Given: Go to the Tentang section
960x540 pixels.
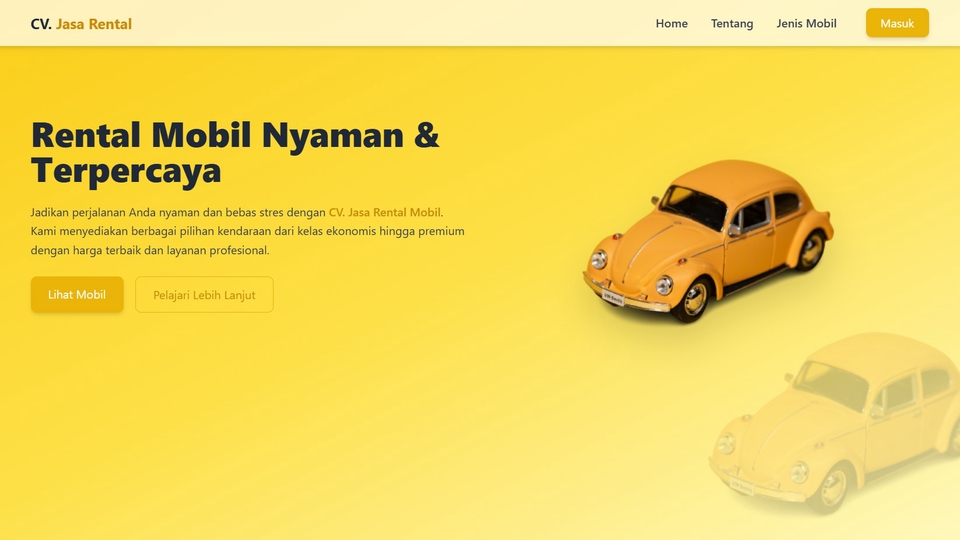Looking at the screenshot, I should pyautogui.click(x=732, y=23).
